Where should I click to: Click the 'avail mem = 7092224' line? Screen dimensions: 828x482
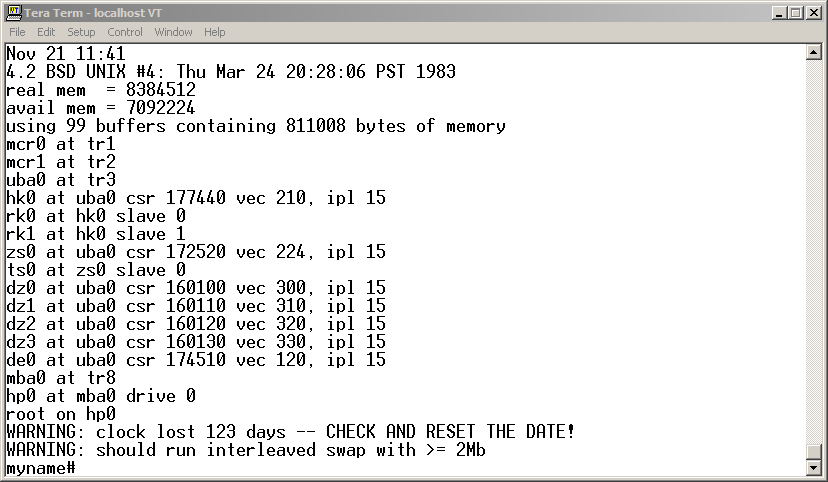tap(101, 108)
